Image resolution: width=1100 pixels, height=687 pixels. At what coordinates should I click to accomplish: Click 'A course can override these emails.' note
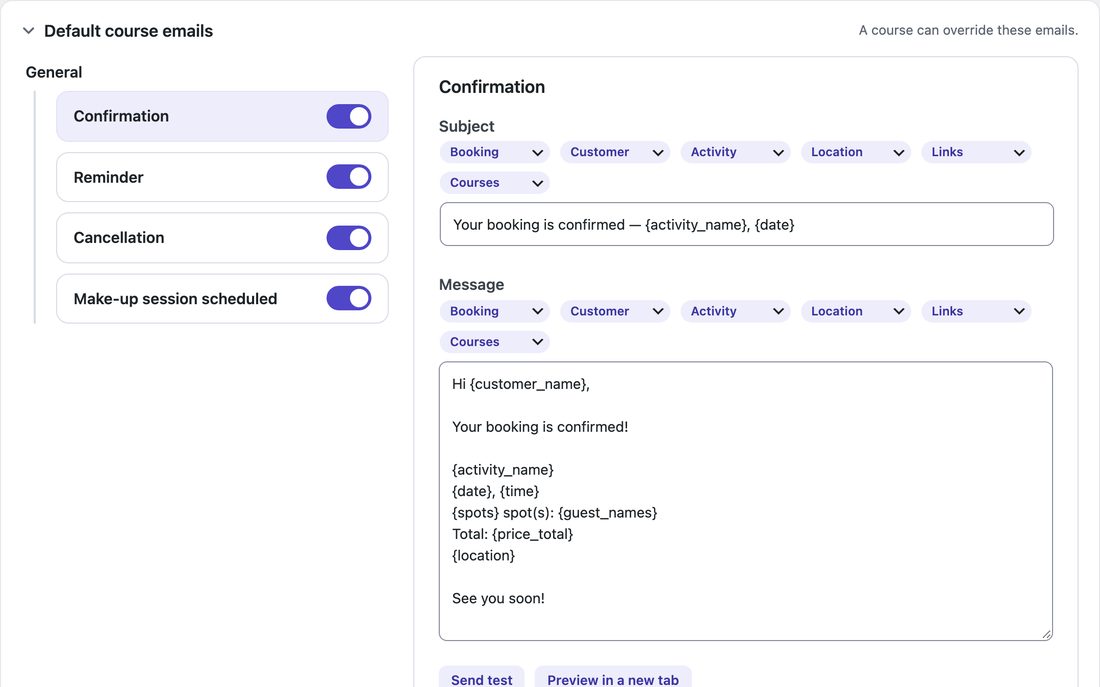968,30
